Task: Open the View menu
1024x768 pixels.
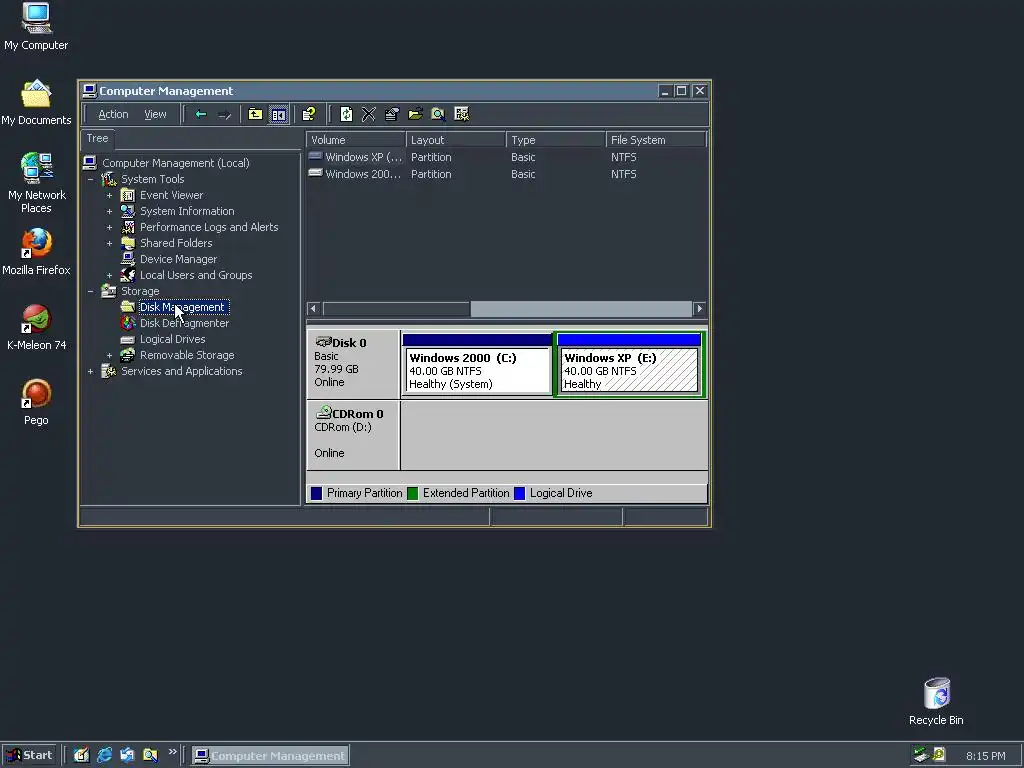Action: [x=155, y=114]
